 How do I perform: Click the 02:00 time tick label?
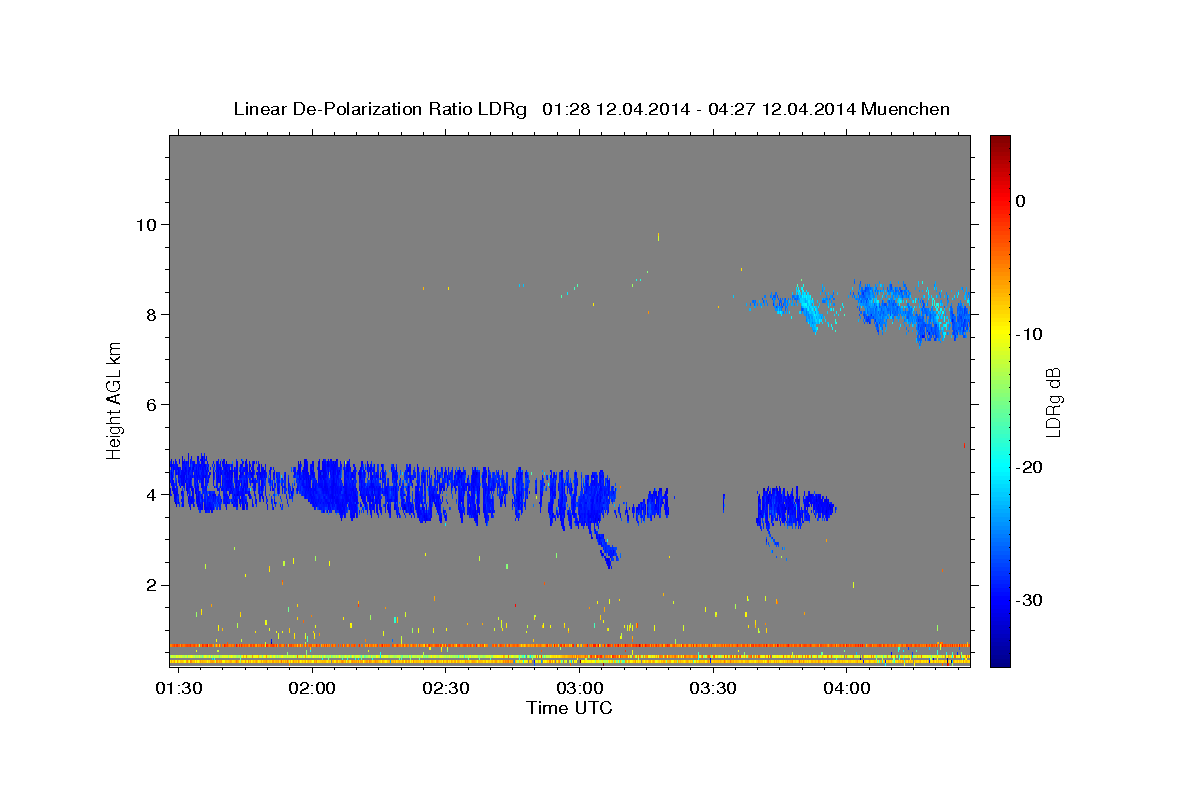[312, 689]
